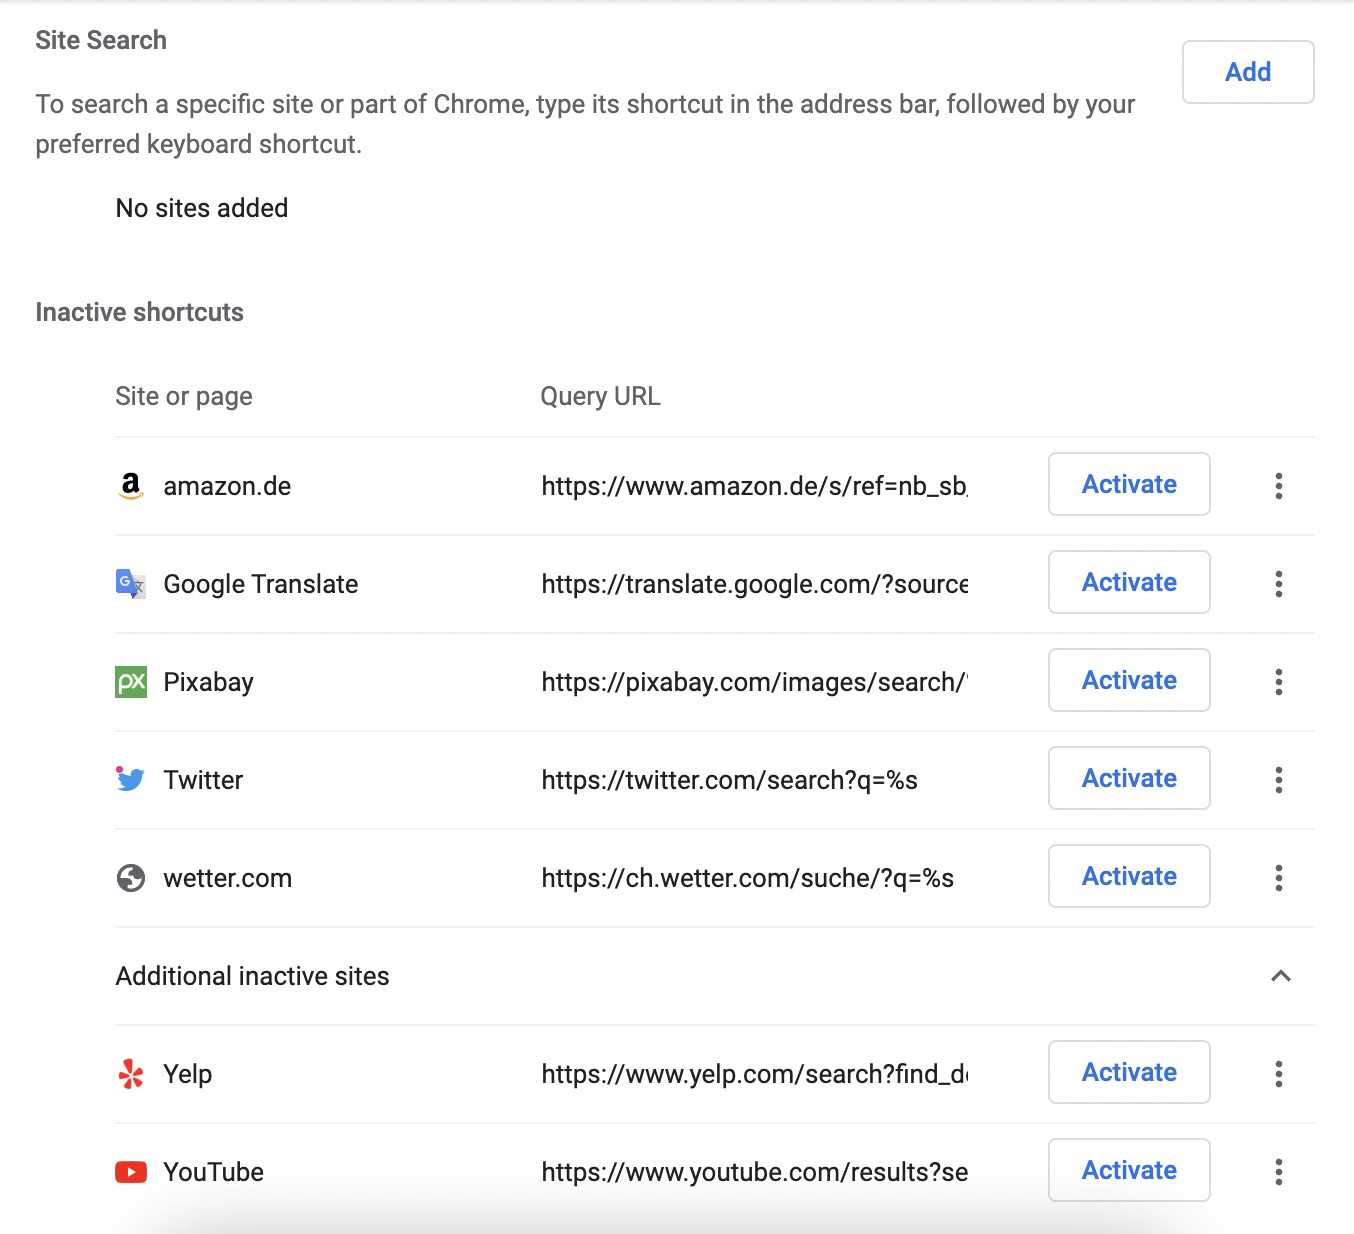This screenshot has width=1354, height=1234.
Task: Click the translate.google.com query URL
Action: click(x=754, y=584)
